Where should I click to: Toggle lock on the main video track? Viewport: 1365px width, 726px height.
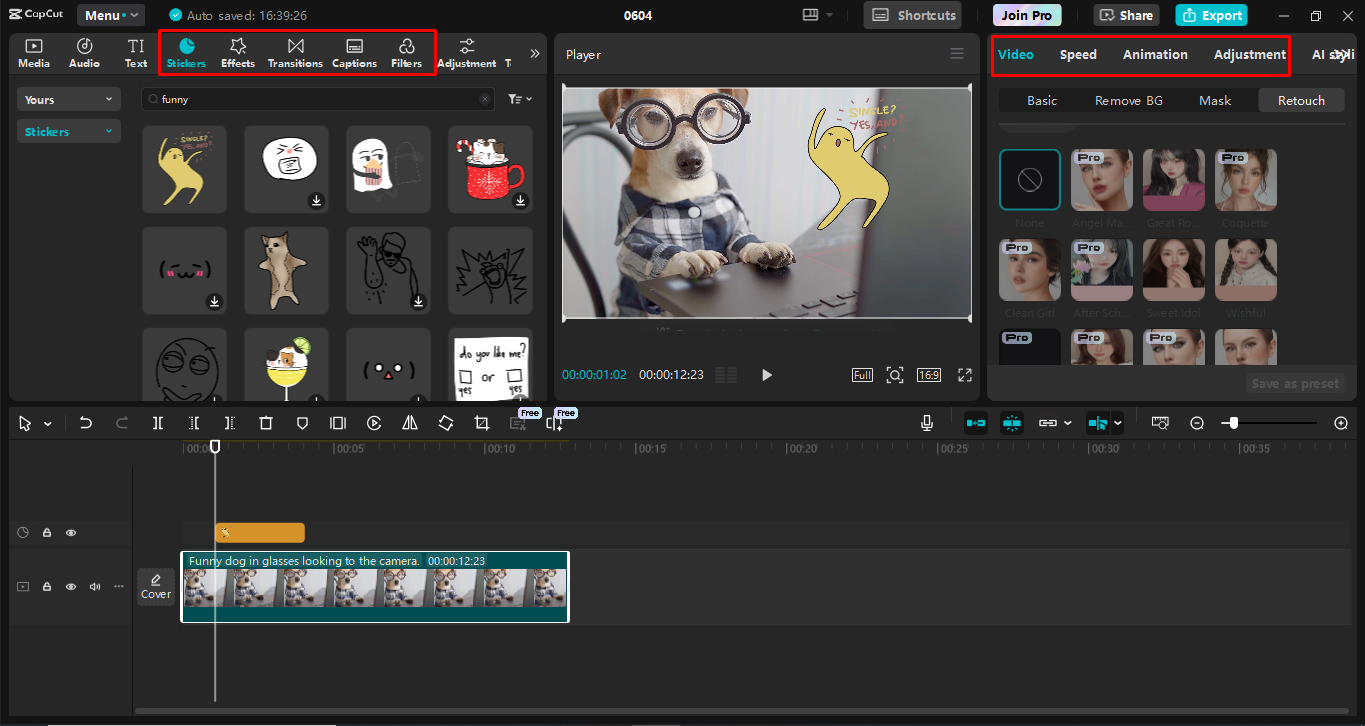pos(47,587)
